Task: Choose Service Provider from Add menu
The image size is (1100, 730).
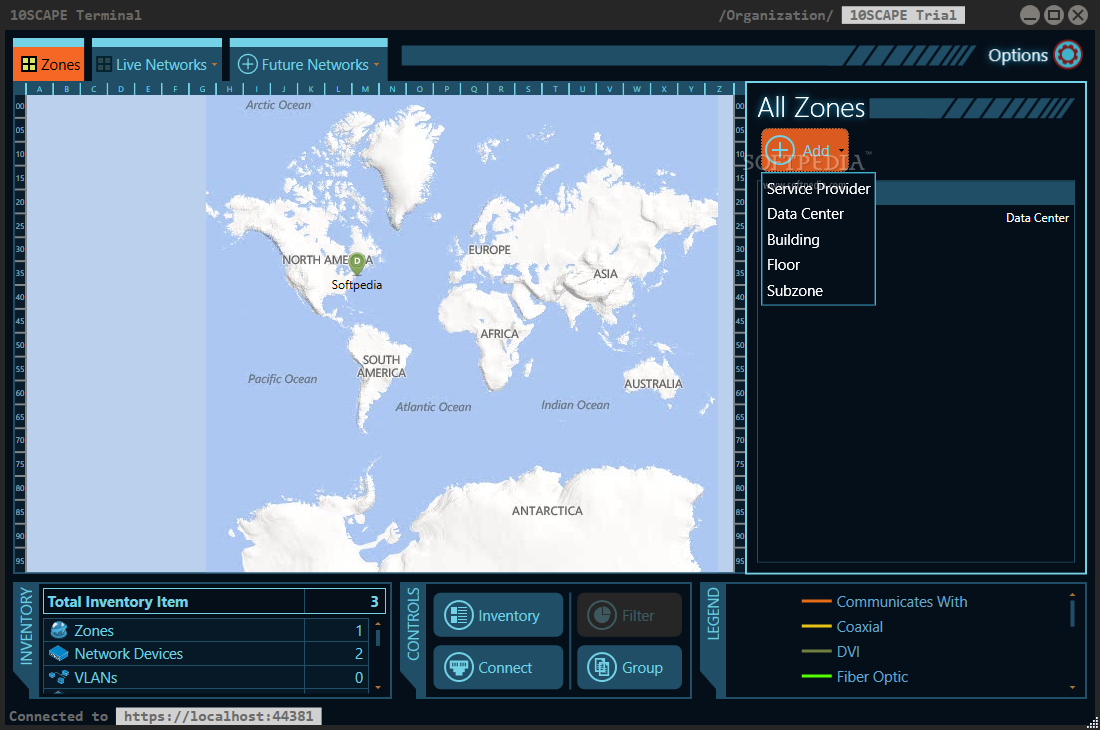Action: pyautogui.click(x=818, y=189)
